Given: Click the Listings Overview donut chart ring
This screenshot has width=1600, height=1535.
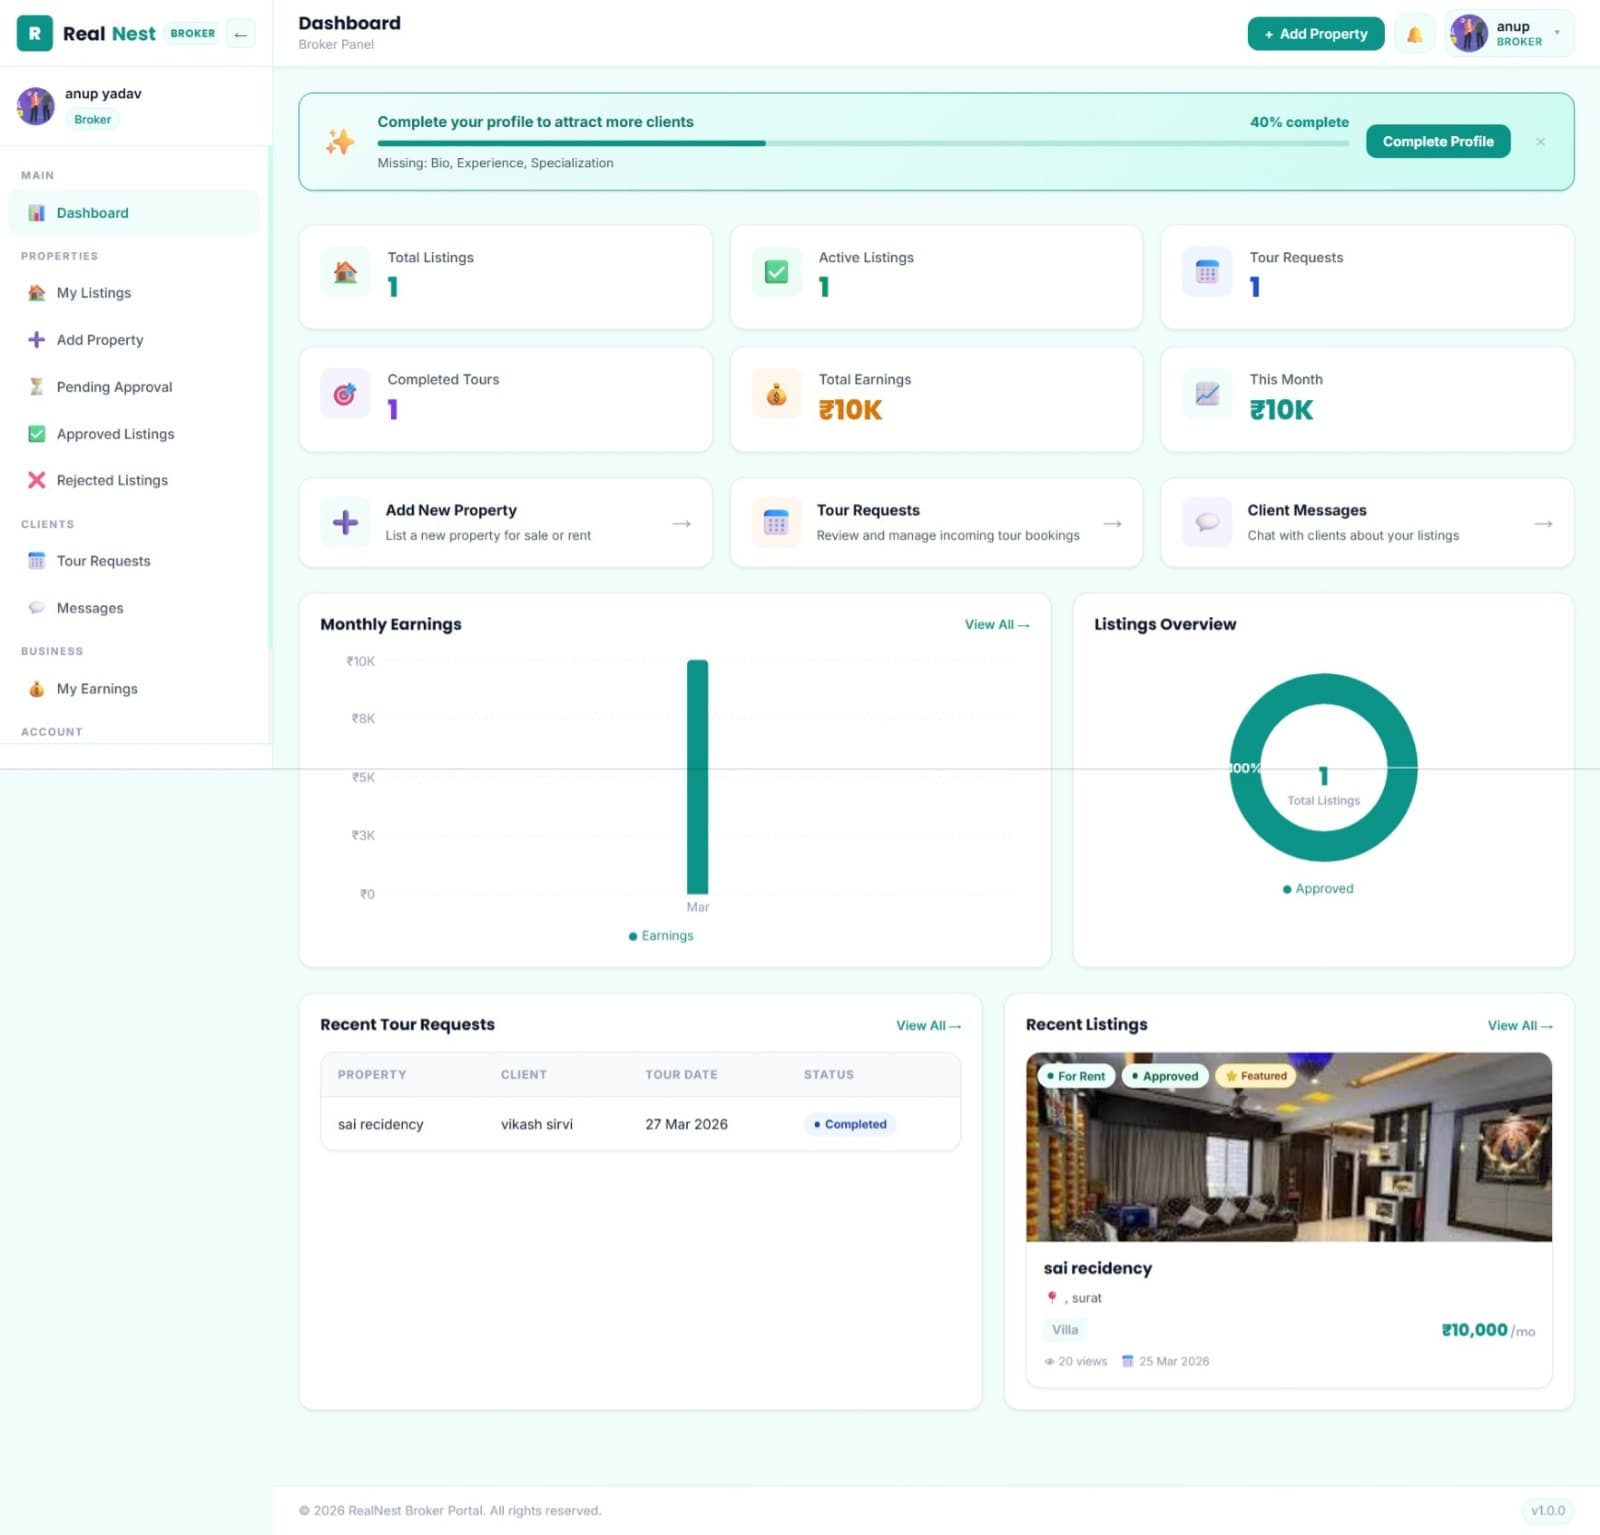Looking at the screenshot, I should click(1323, 690).
